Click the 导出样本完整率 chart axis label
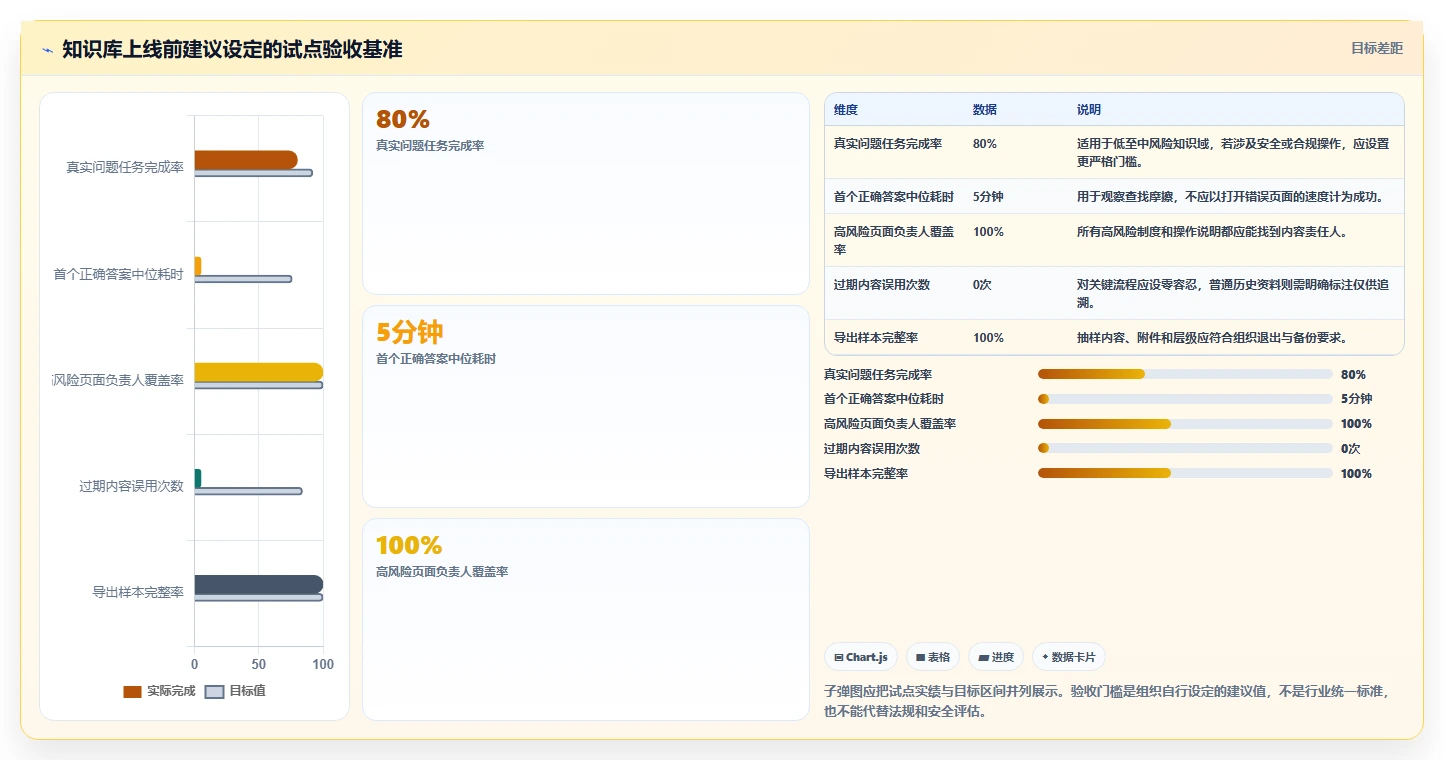 coord(138,592)
